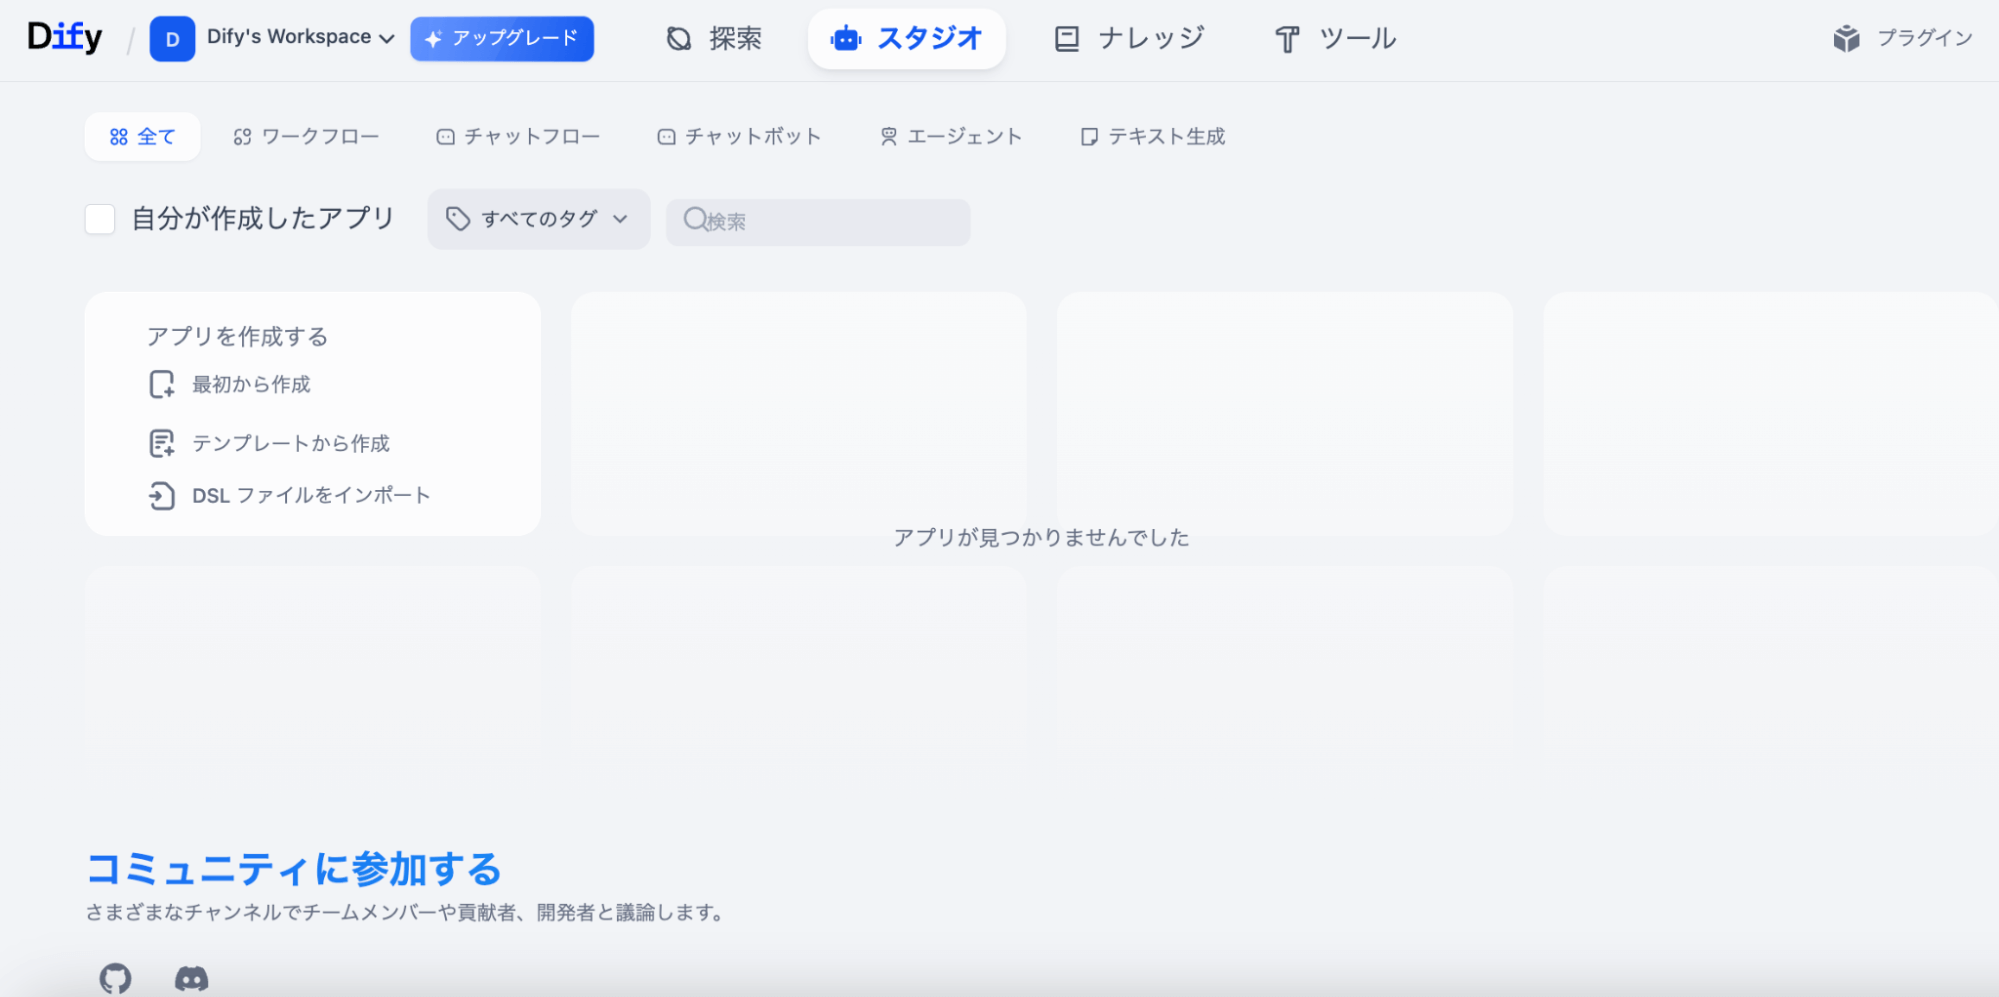
Task: Filter by エージェント agent apps
Action: (951, 136)
